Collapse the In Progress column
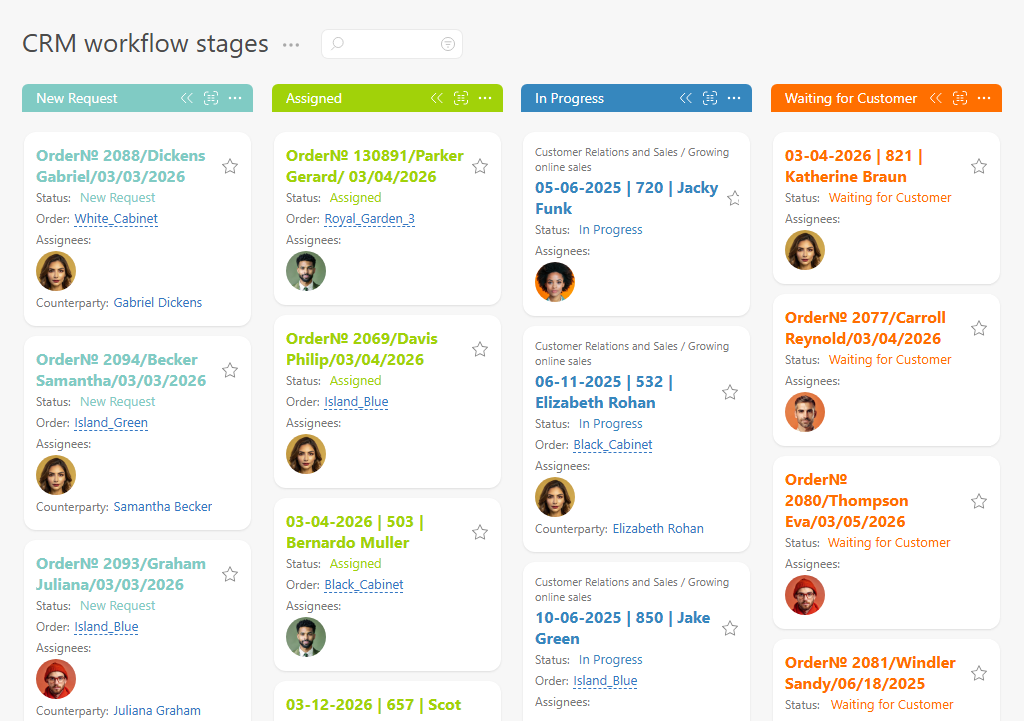Image resolution: width=1024 pixels, height=721 pixels. pos(686,98)
